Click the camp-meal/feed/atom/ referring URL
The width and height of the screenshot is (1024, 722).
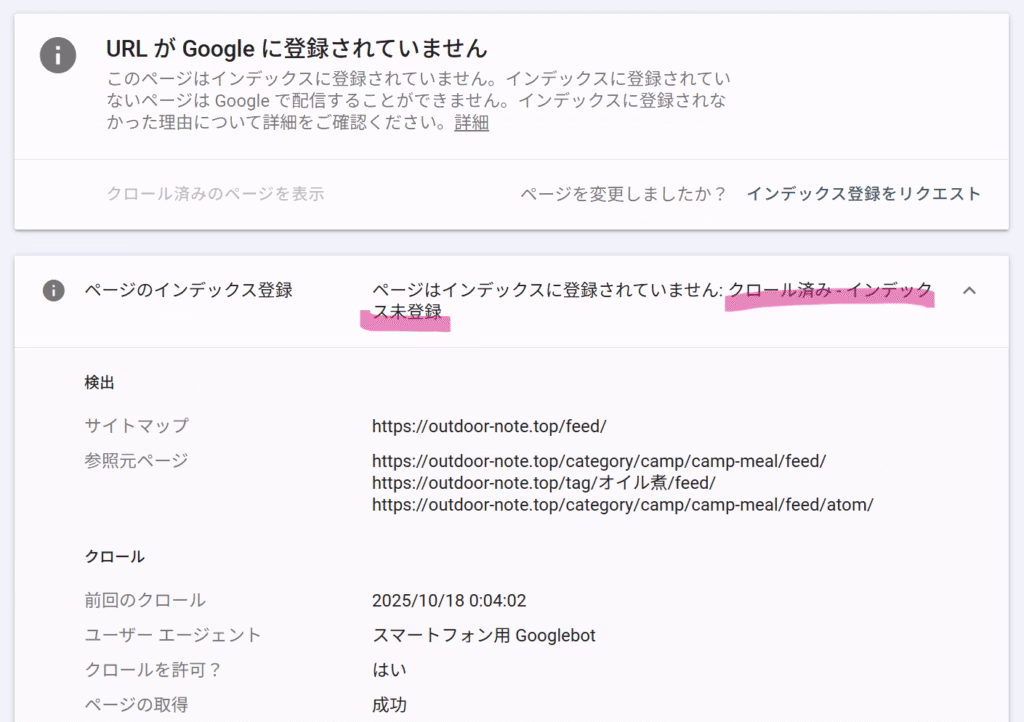coord(622,505)
